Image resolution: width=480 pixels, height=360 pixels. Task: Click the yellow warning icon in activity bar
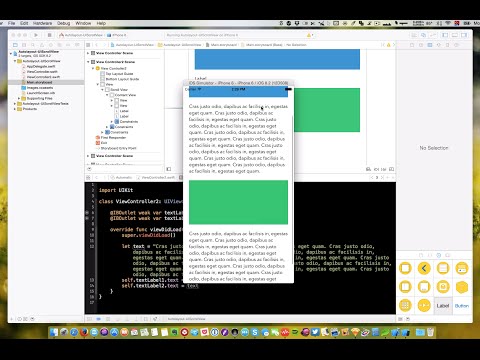[x=309, y=35]
